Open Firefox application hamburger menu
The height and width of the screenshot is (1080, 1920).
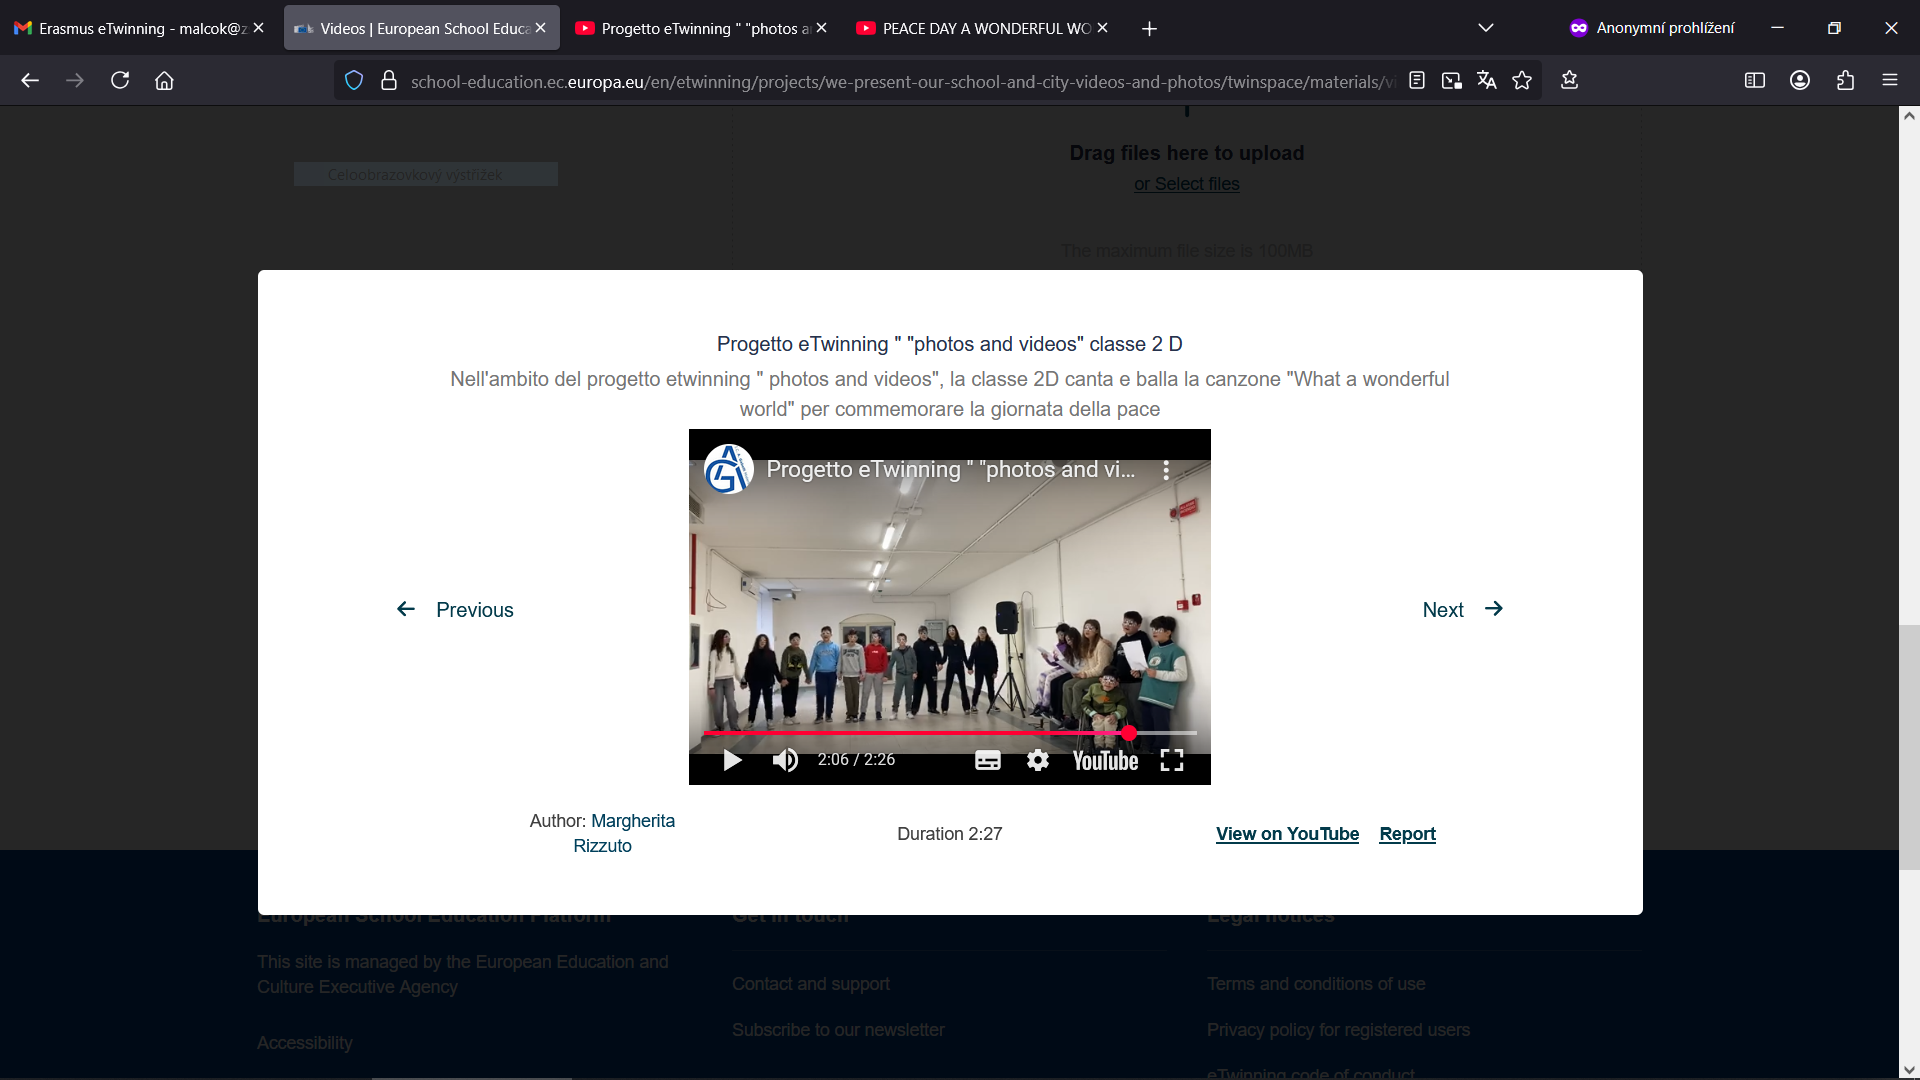click(1889, 81)
